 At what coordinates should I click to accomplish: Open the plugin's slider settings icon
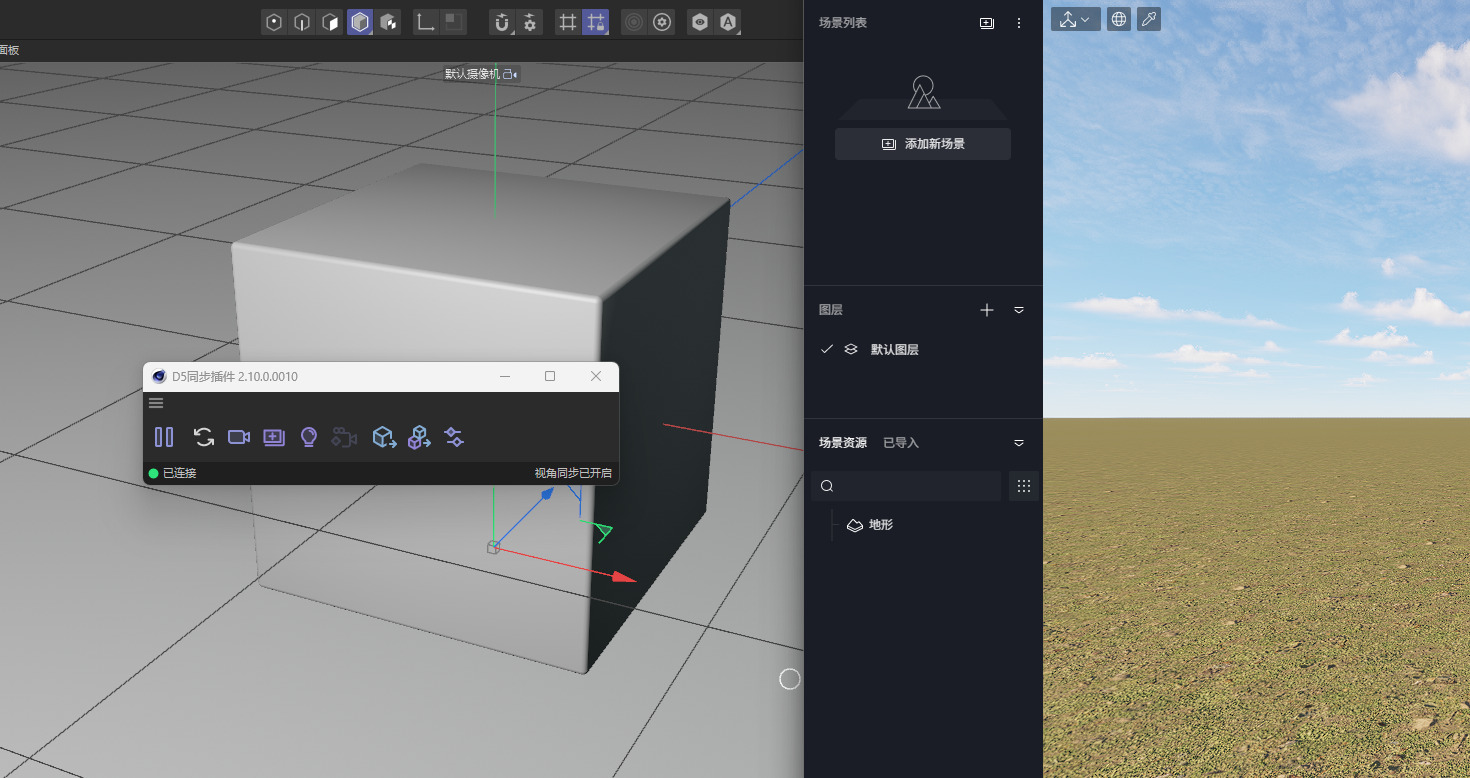coord(454,437)
